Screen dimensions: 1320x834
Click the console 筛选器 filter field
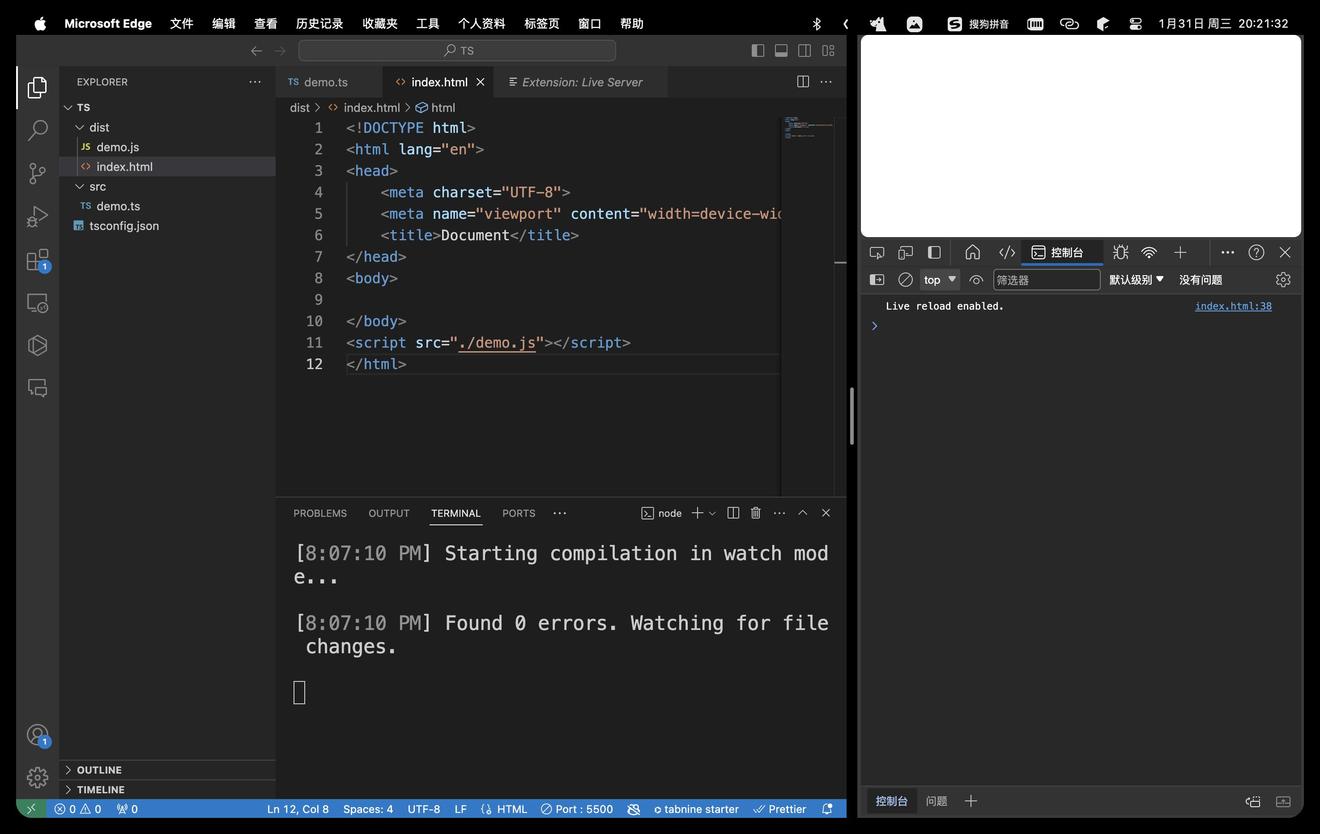click(1046, 280)
